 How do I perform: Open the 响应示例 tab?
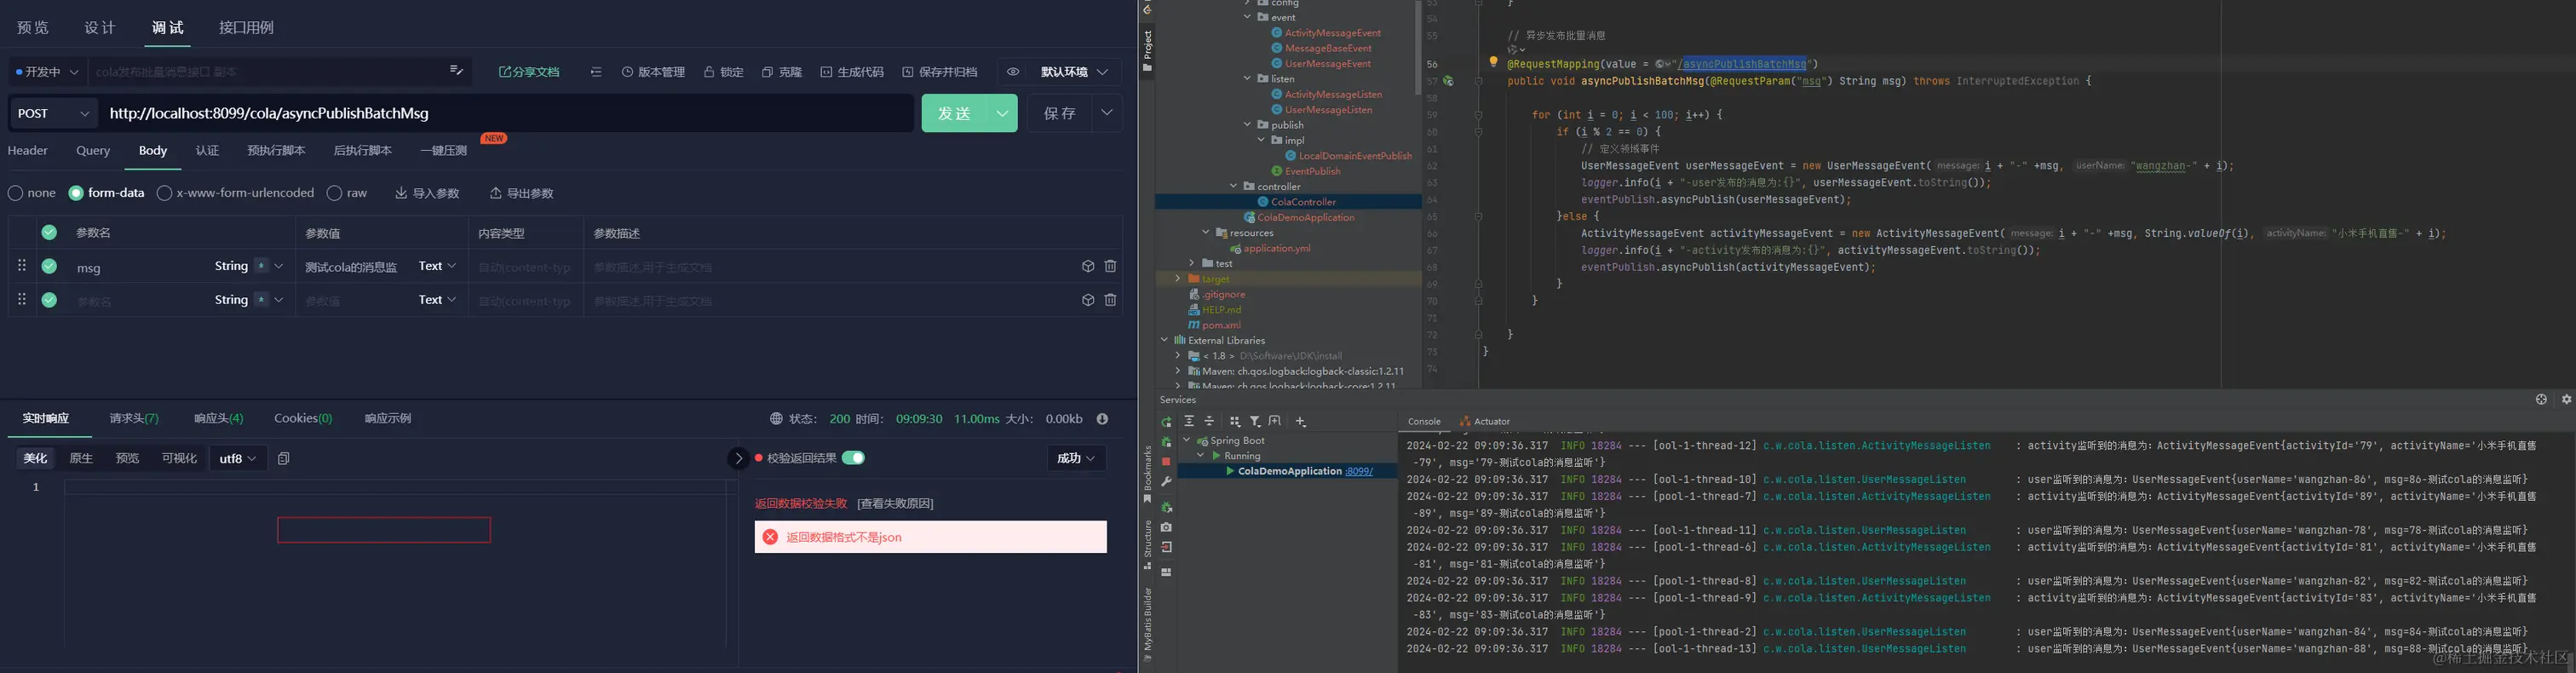pyautogui.click(x=388, y=419)
